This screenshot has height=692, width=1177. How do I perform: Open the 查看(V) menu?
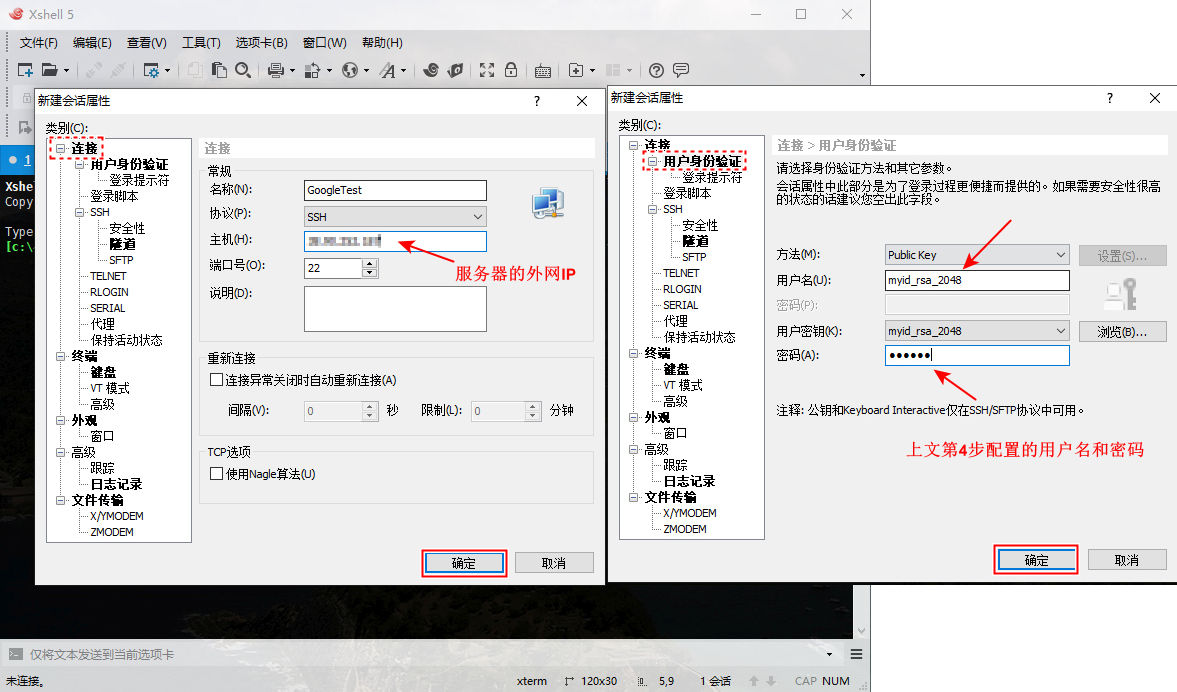click(146, 43)
